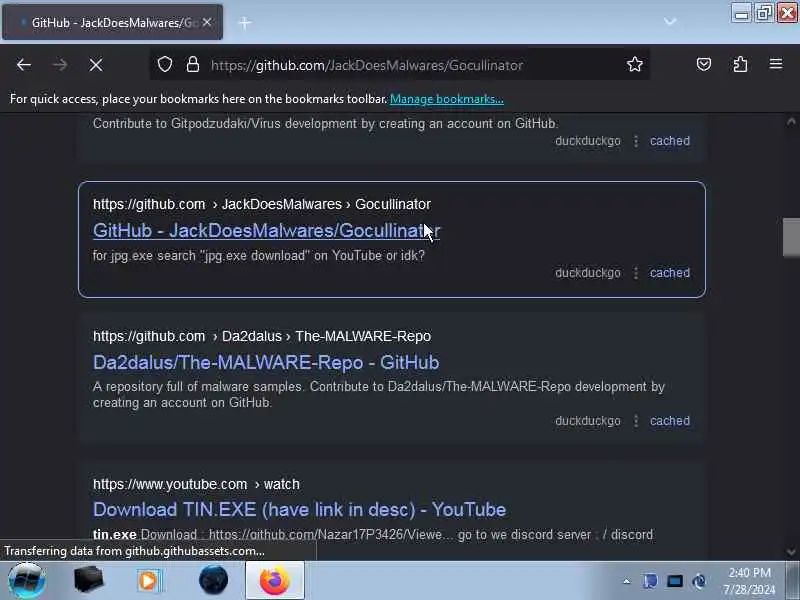
Task: Open GitHub - JackDoesMalwares/Gocullinator result
Action: click(266, 231)
